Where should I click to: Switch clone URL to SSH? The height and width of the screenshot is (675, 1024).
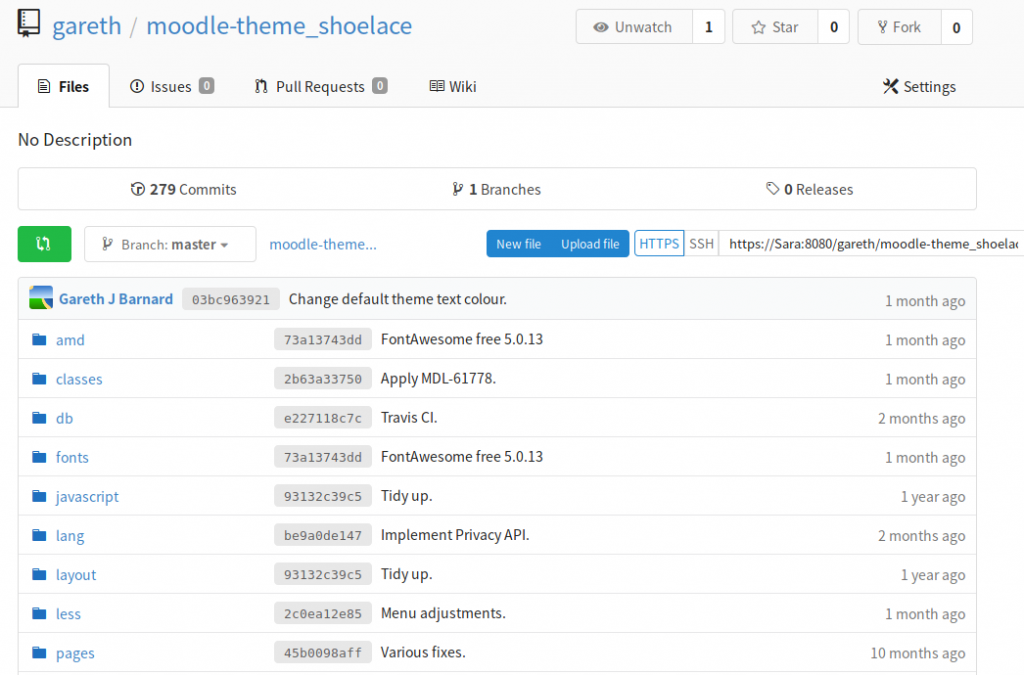(701, 244)
